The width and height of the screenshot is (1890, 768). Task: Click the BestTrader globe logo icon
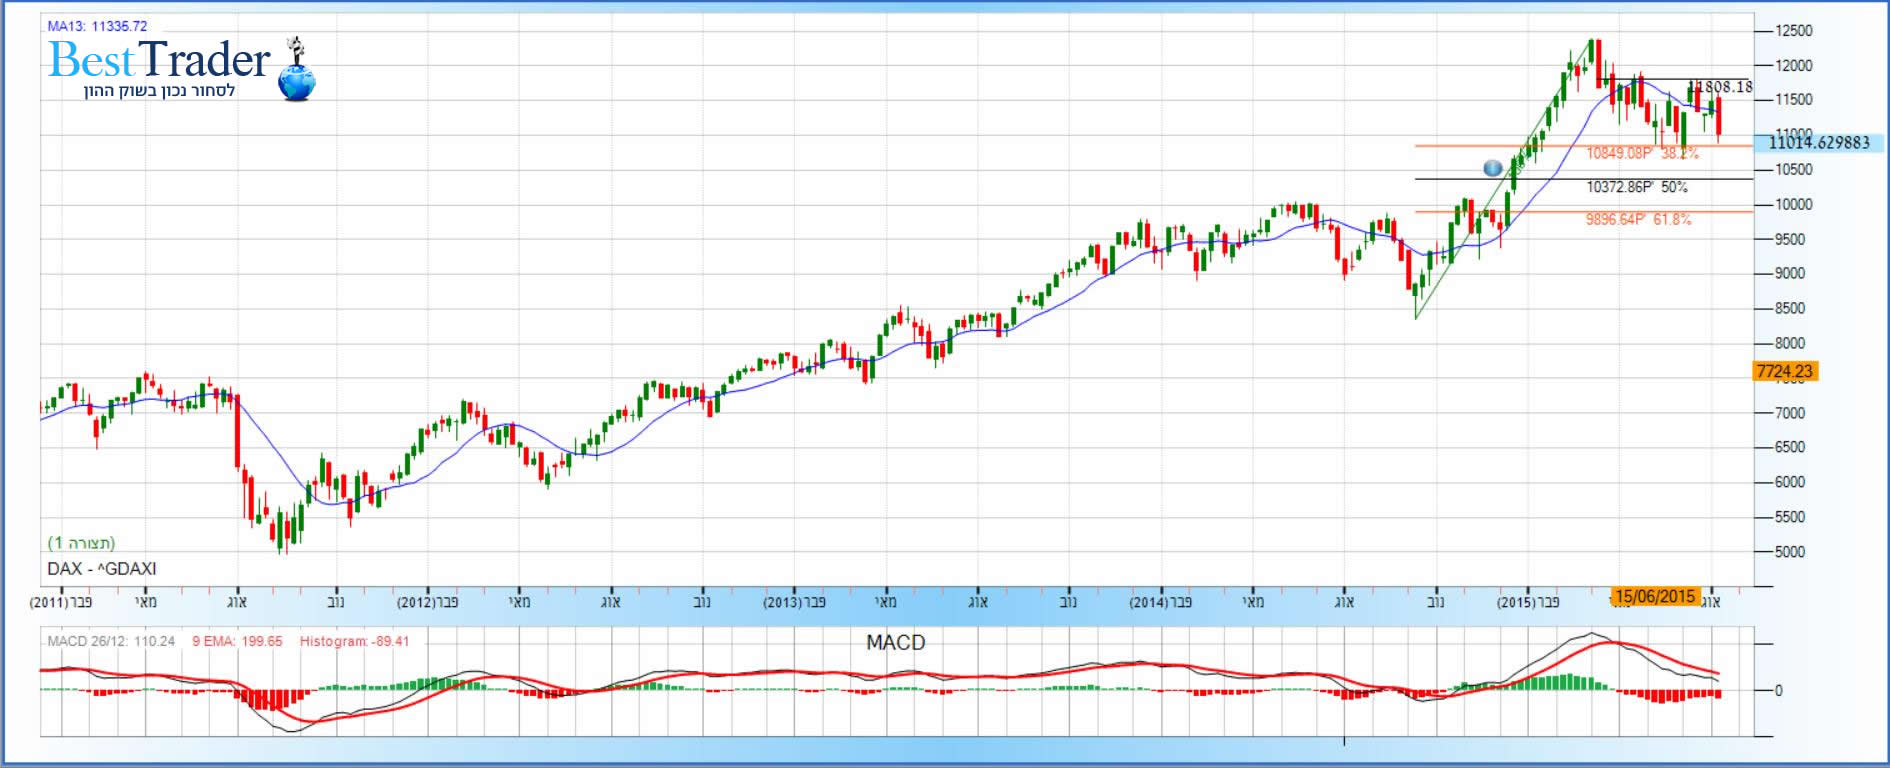tap(296, 78)
